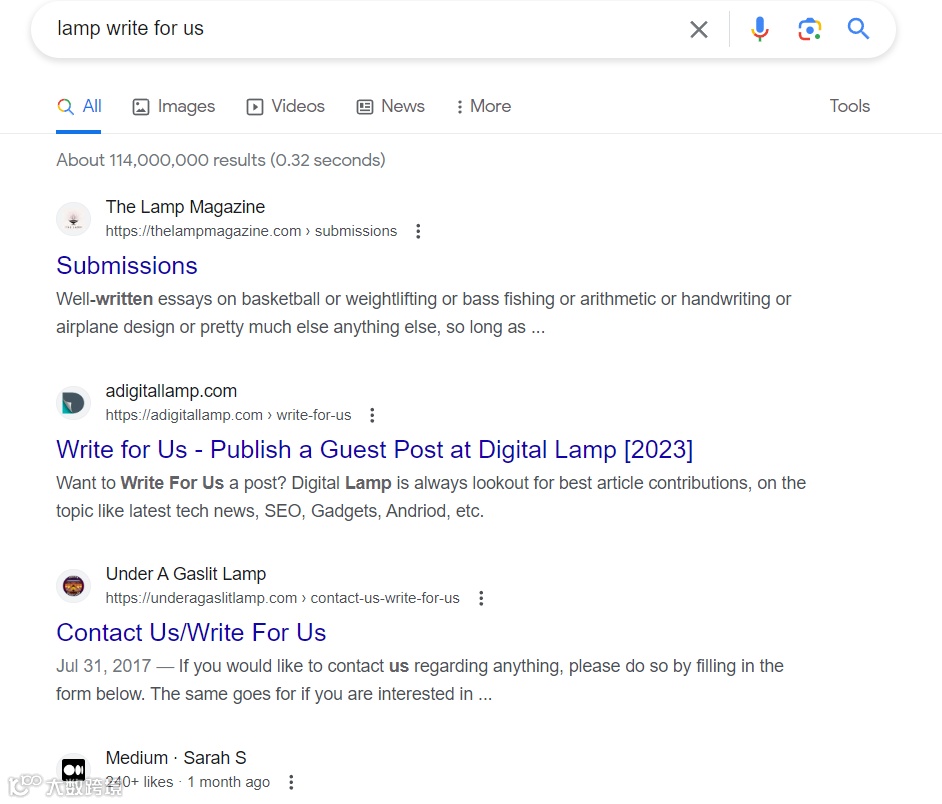Click the 'Jul 31, 2017' date snippet
This screenshot has width=942, height=804.
pos(103,666)
